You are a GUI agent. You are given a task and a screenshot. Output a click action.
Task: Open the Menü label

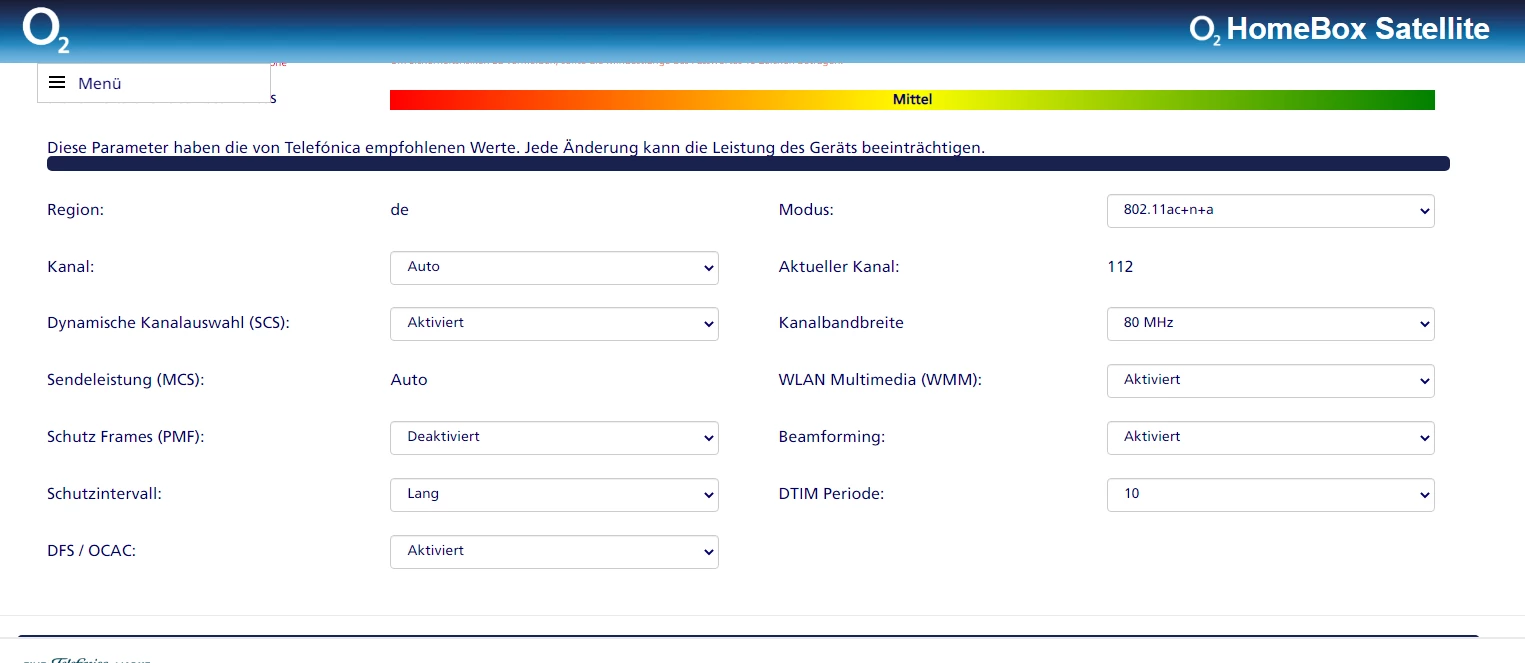[x=100, y=84]
